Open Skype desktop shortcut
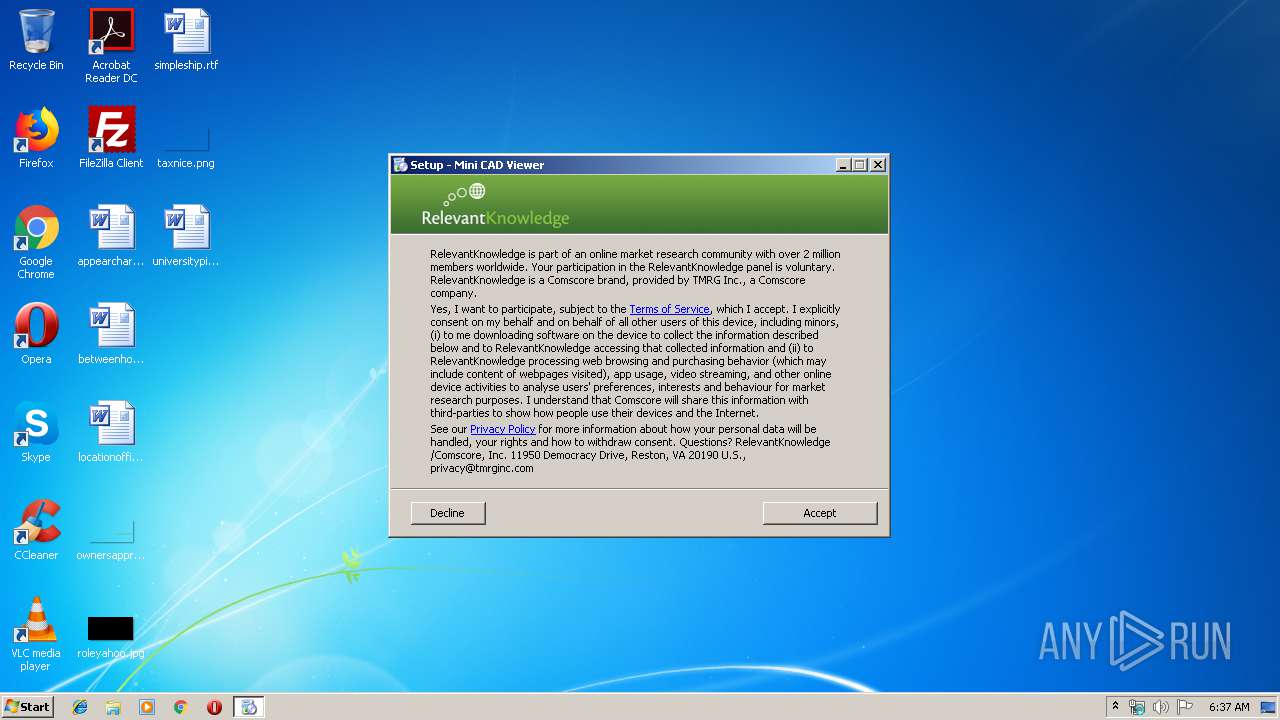The height and width of the screenshot is (720, 1280). click(36, 432)
